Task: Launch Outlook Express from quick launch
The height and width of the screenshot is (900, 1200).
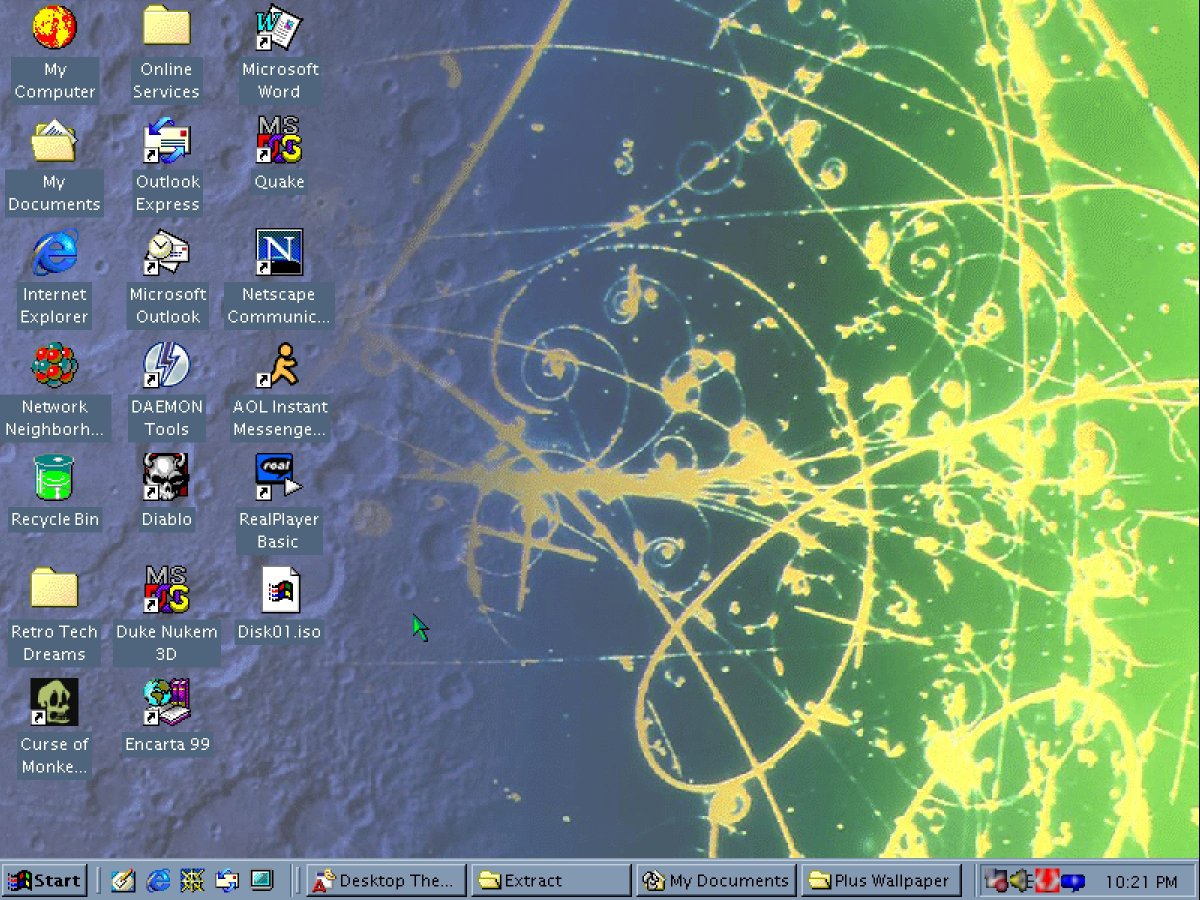Action: [x=227, y=881]
